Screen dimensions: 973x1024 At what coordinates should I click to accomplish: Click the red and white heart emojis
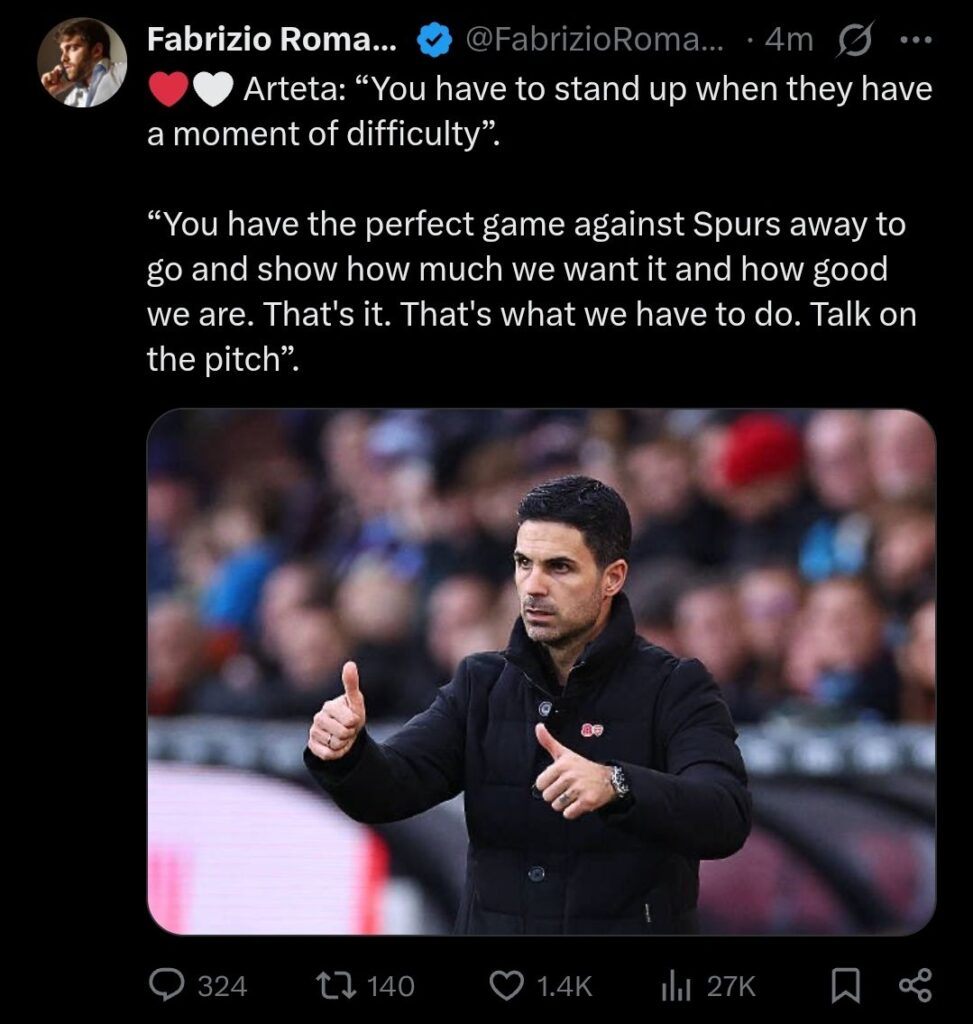tap(190, 91)
